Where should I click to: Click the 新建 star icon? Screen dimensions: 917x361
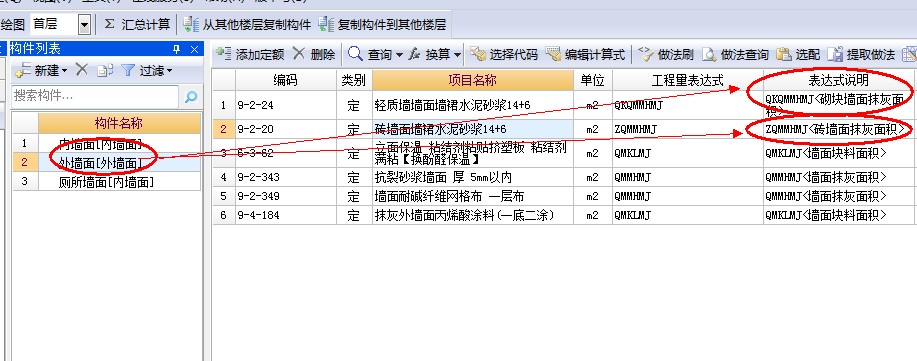point(23,71)
